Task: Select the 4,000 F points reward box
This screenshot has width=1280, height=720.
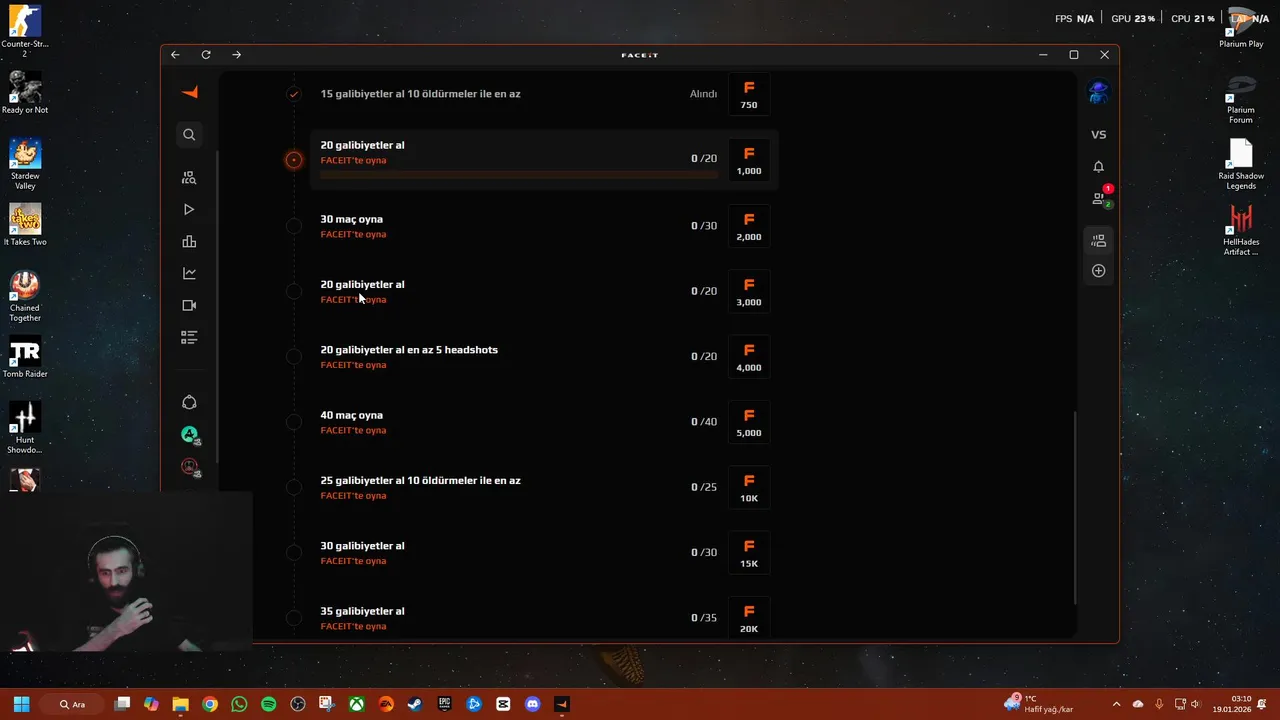Action: click(749, 357)
